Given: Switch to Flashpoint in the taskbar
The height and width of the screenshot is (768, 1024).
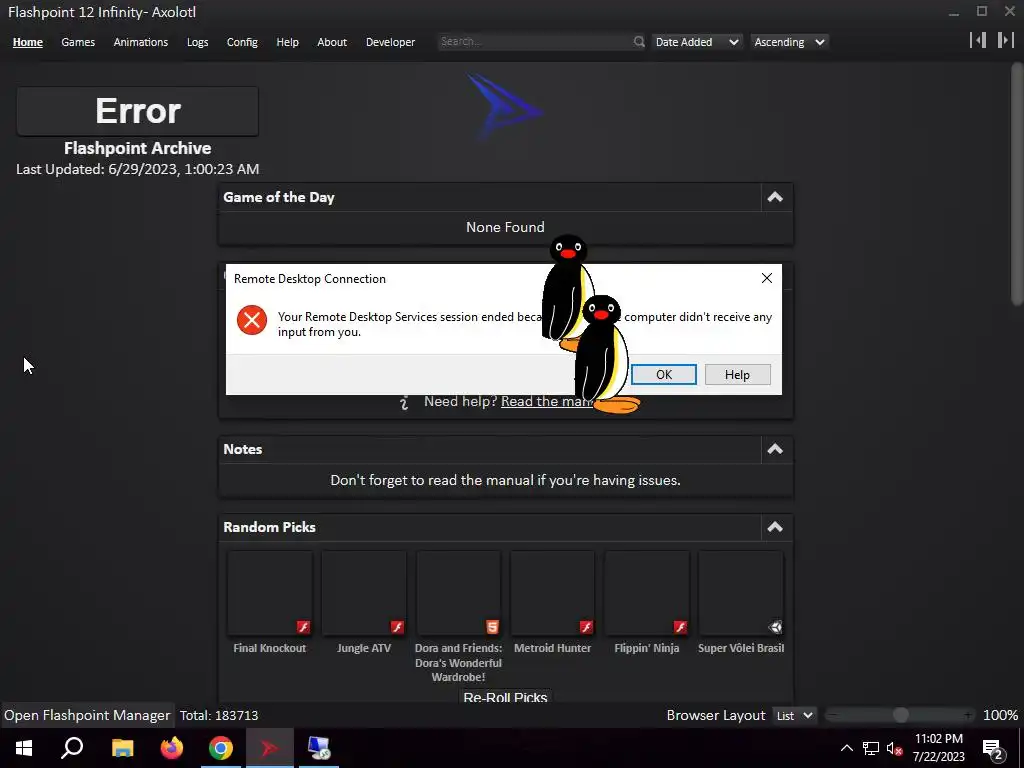Looking at the screenshot, I should pos(270,748).
